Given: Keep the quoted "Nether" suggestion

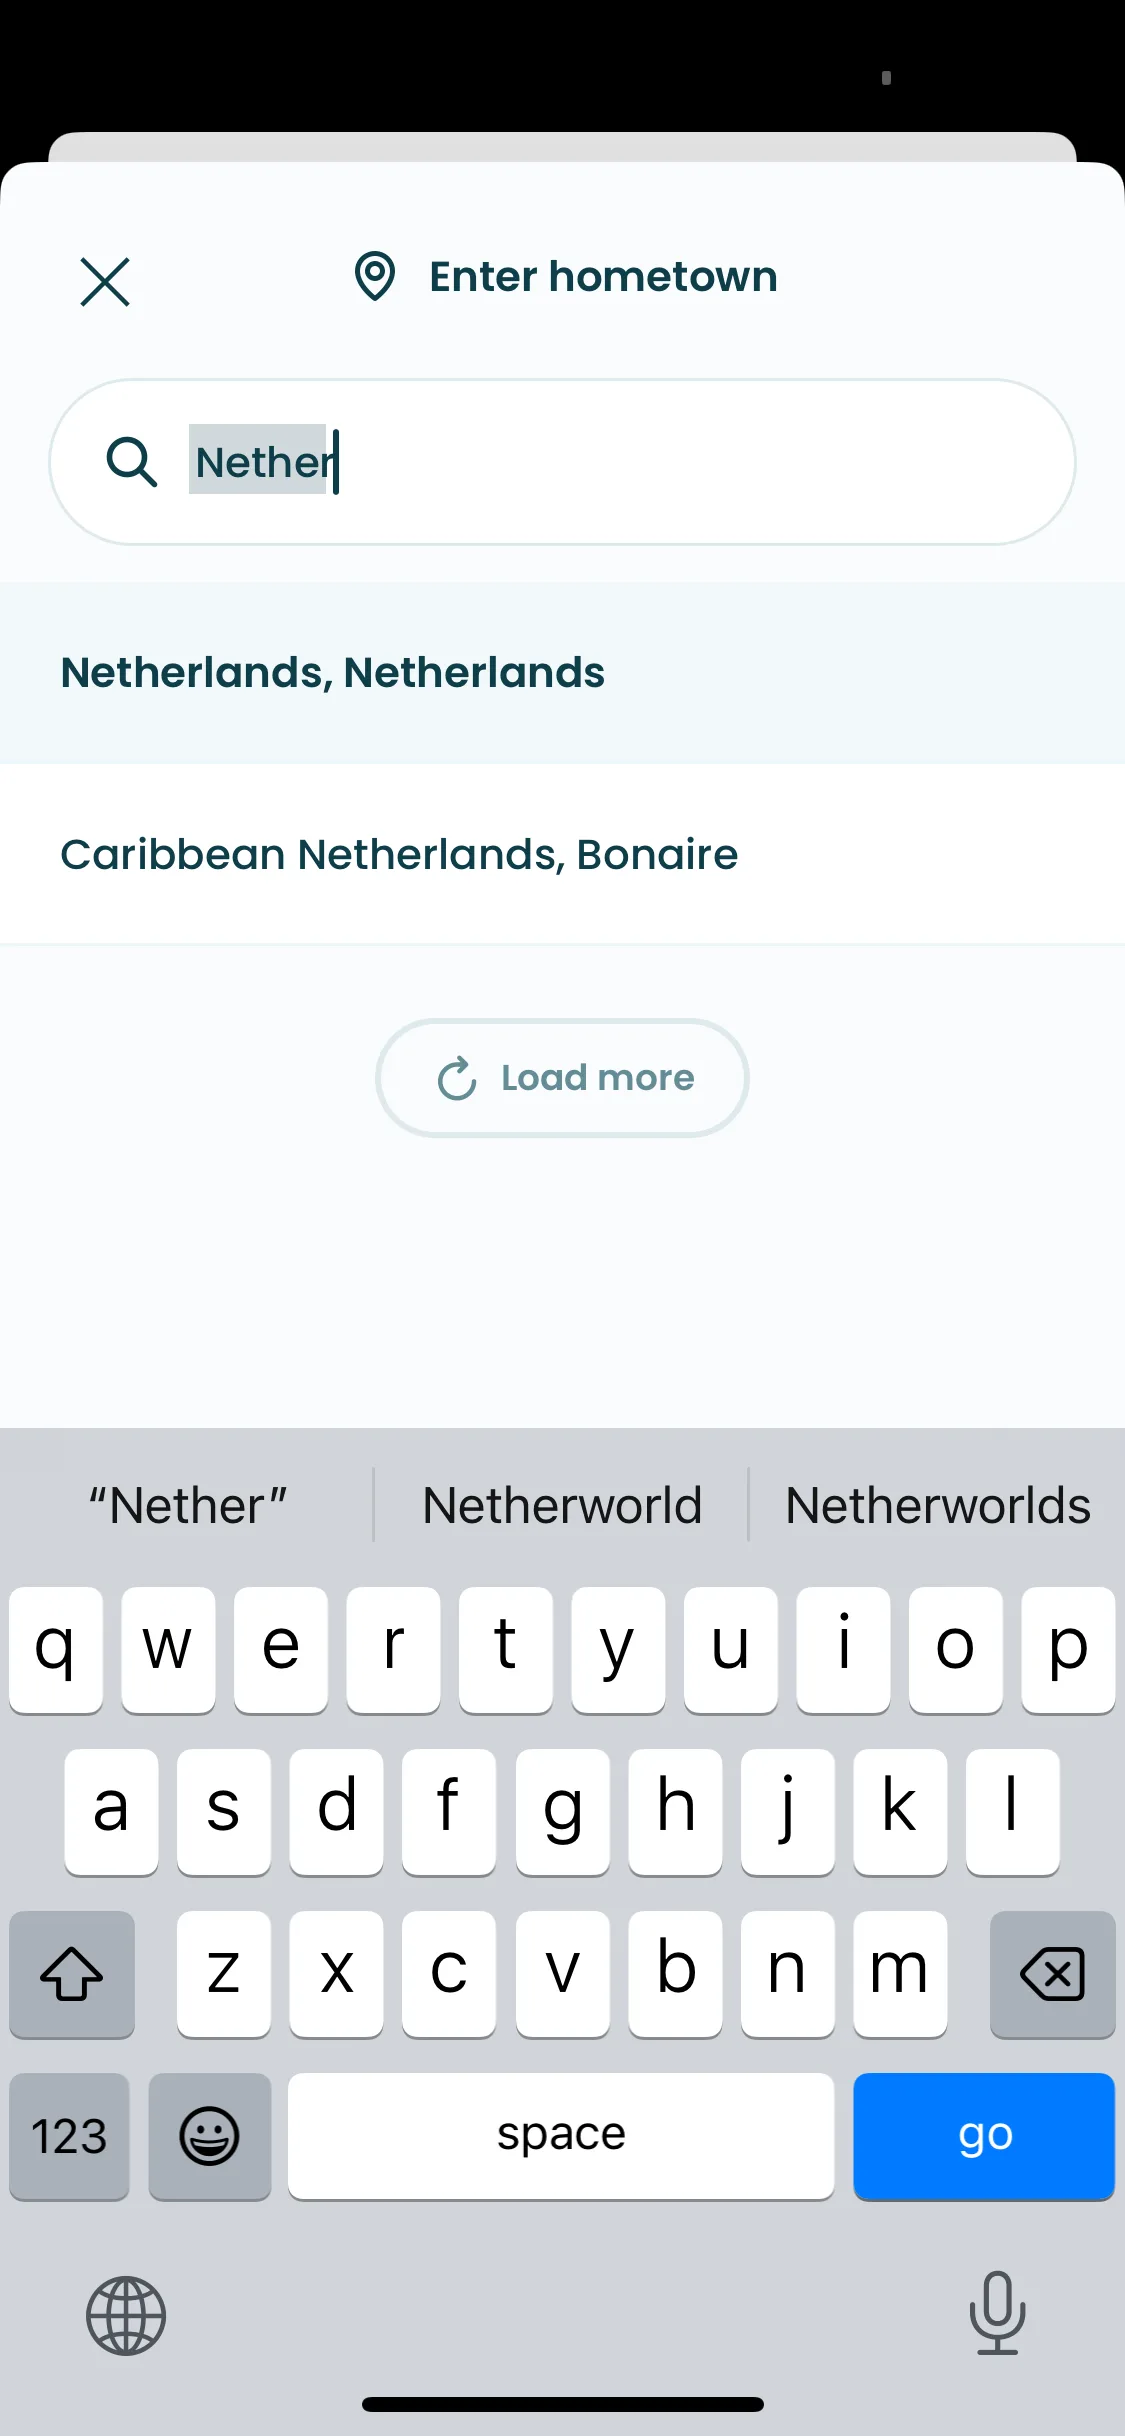Looking at the screenshot, I should tap(188, 1505).
